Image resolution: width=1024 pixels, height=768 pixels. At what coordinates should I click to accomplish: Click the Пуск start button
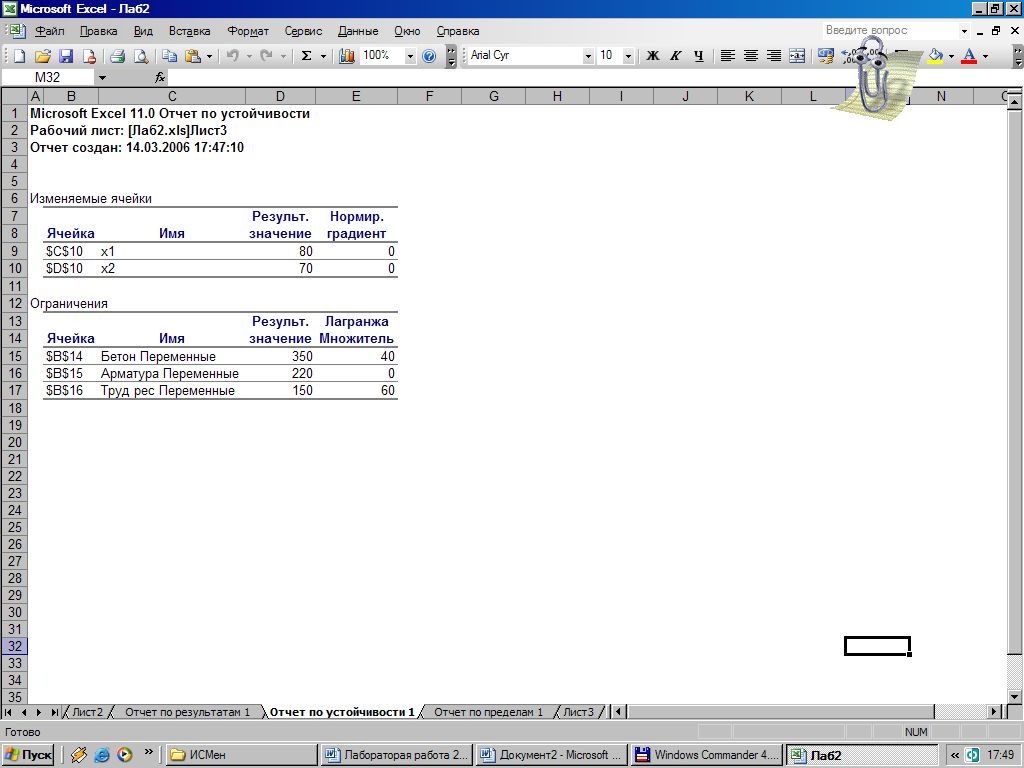(28, 755)
